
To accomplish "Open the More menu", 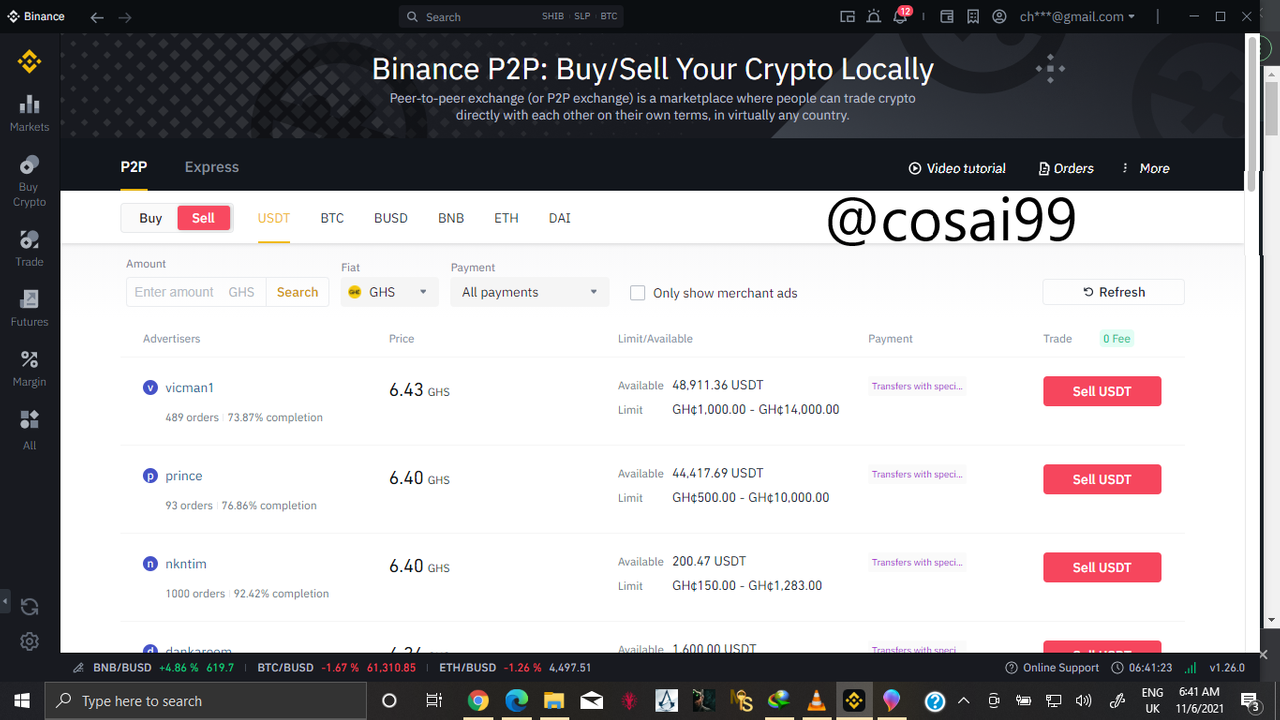I will [x=1146, y=168].
